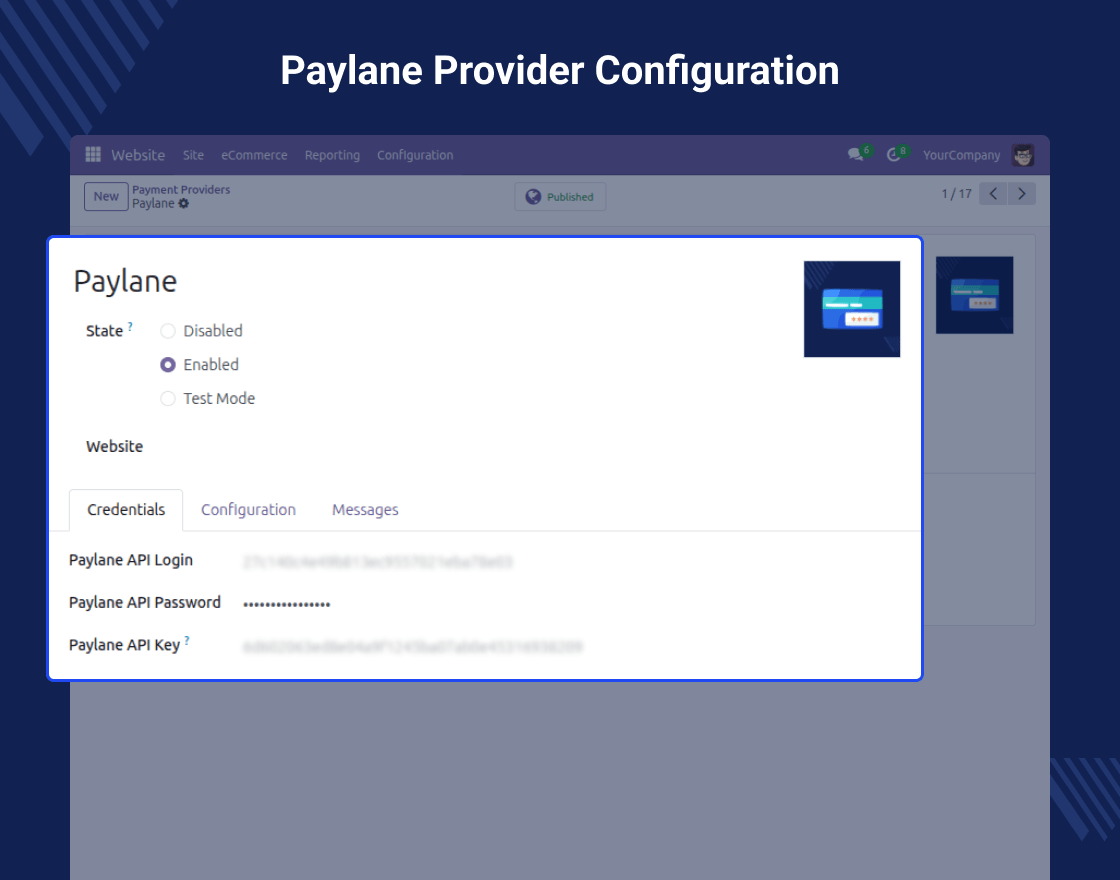Select the Enabled state radio button
The width and height of the screenshot is (1120, 880).
click(x=168, y=365)
